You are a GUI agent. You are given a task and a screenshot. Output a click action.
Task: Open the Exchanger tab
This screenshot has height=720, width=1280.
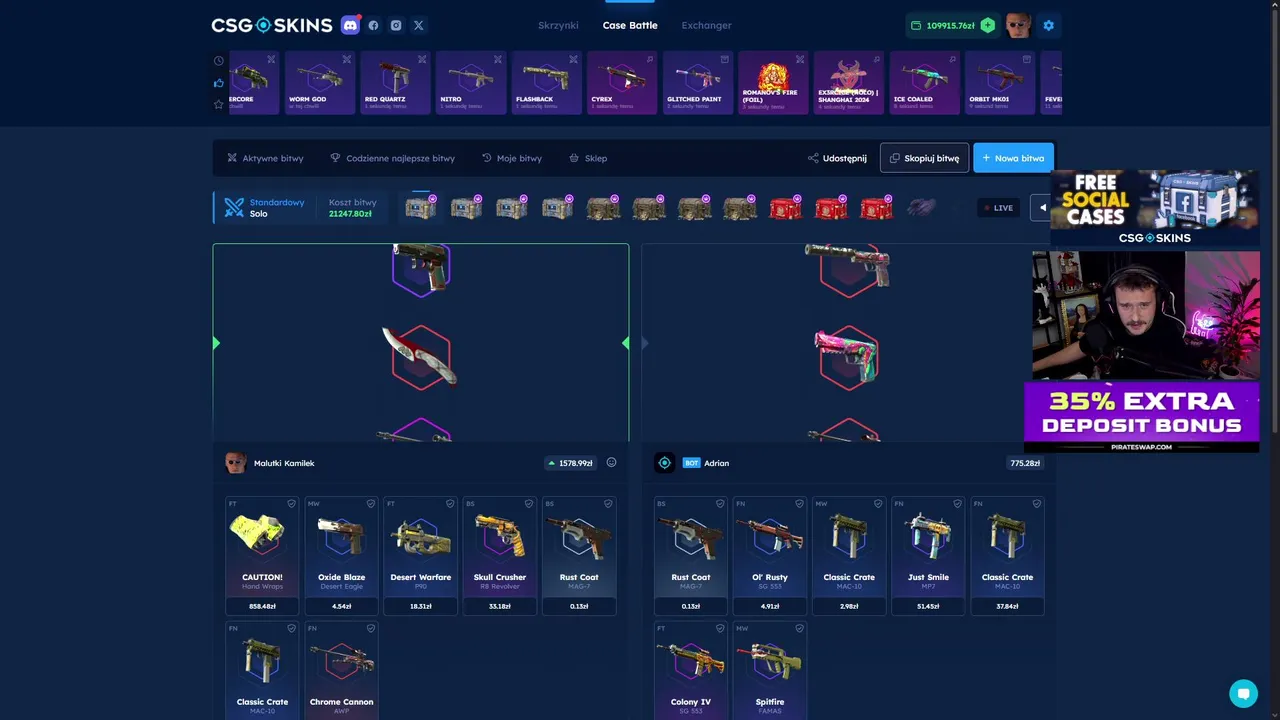706,25
